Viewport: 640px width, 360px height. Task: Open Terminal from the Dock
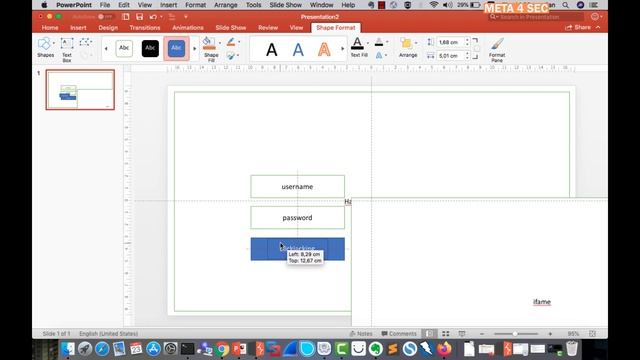point(188,349)
